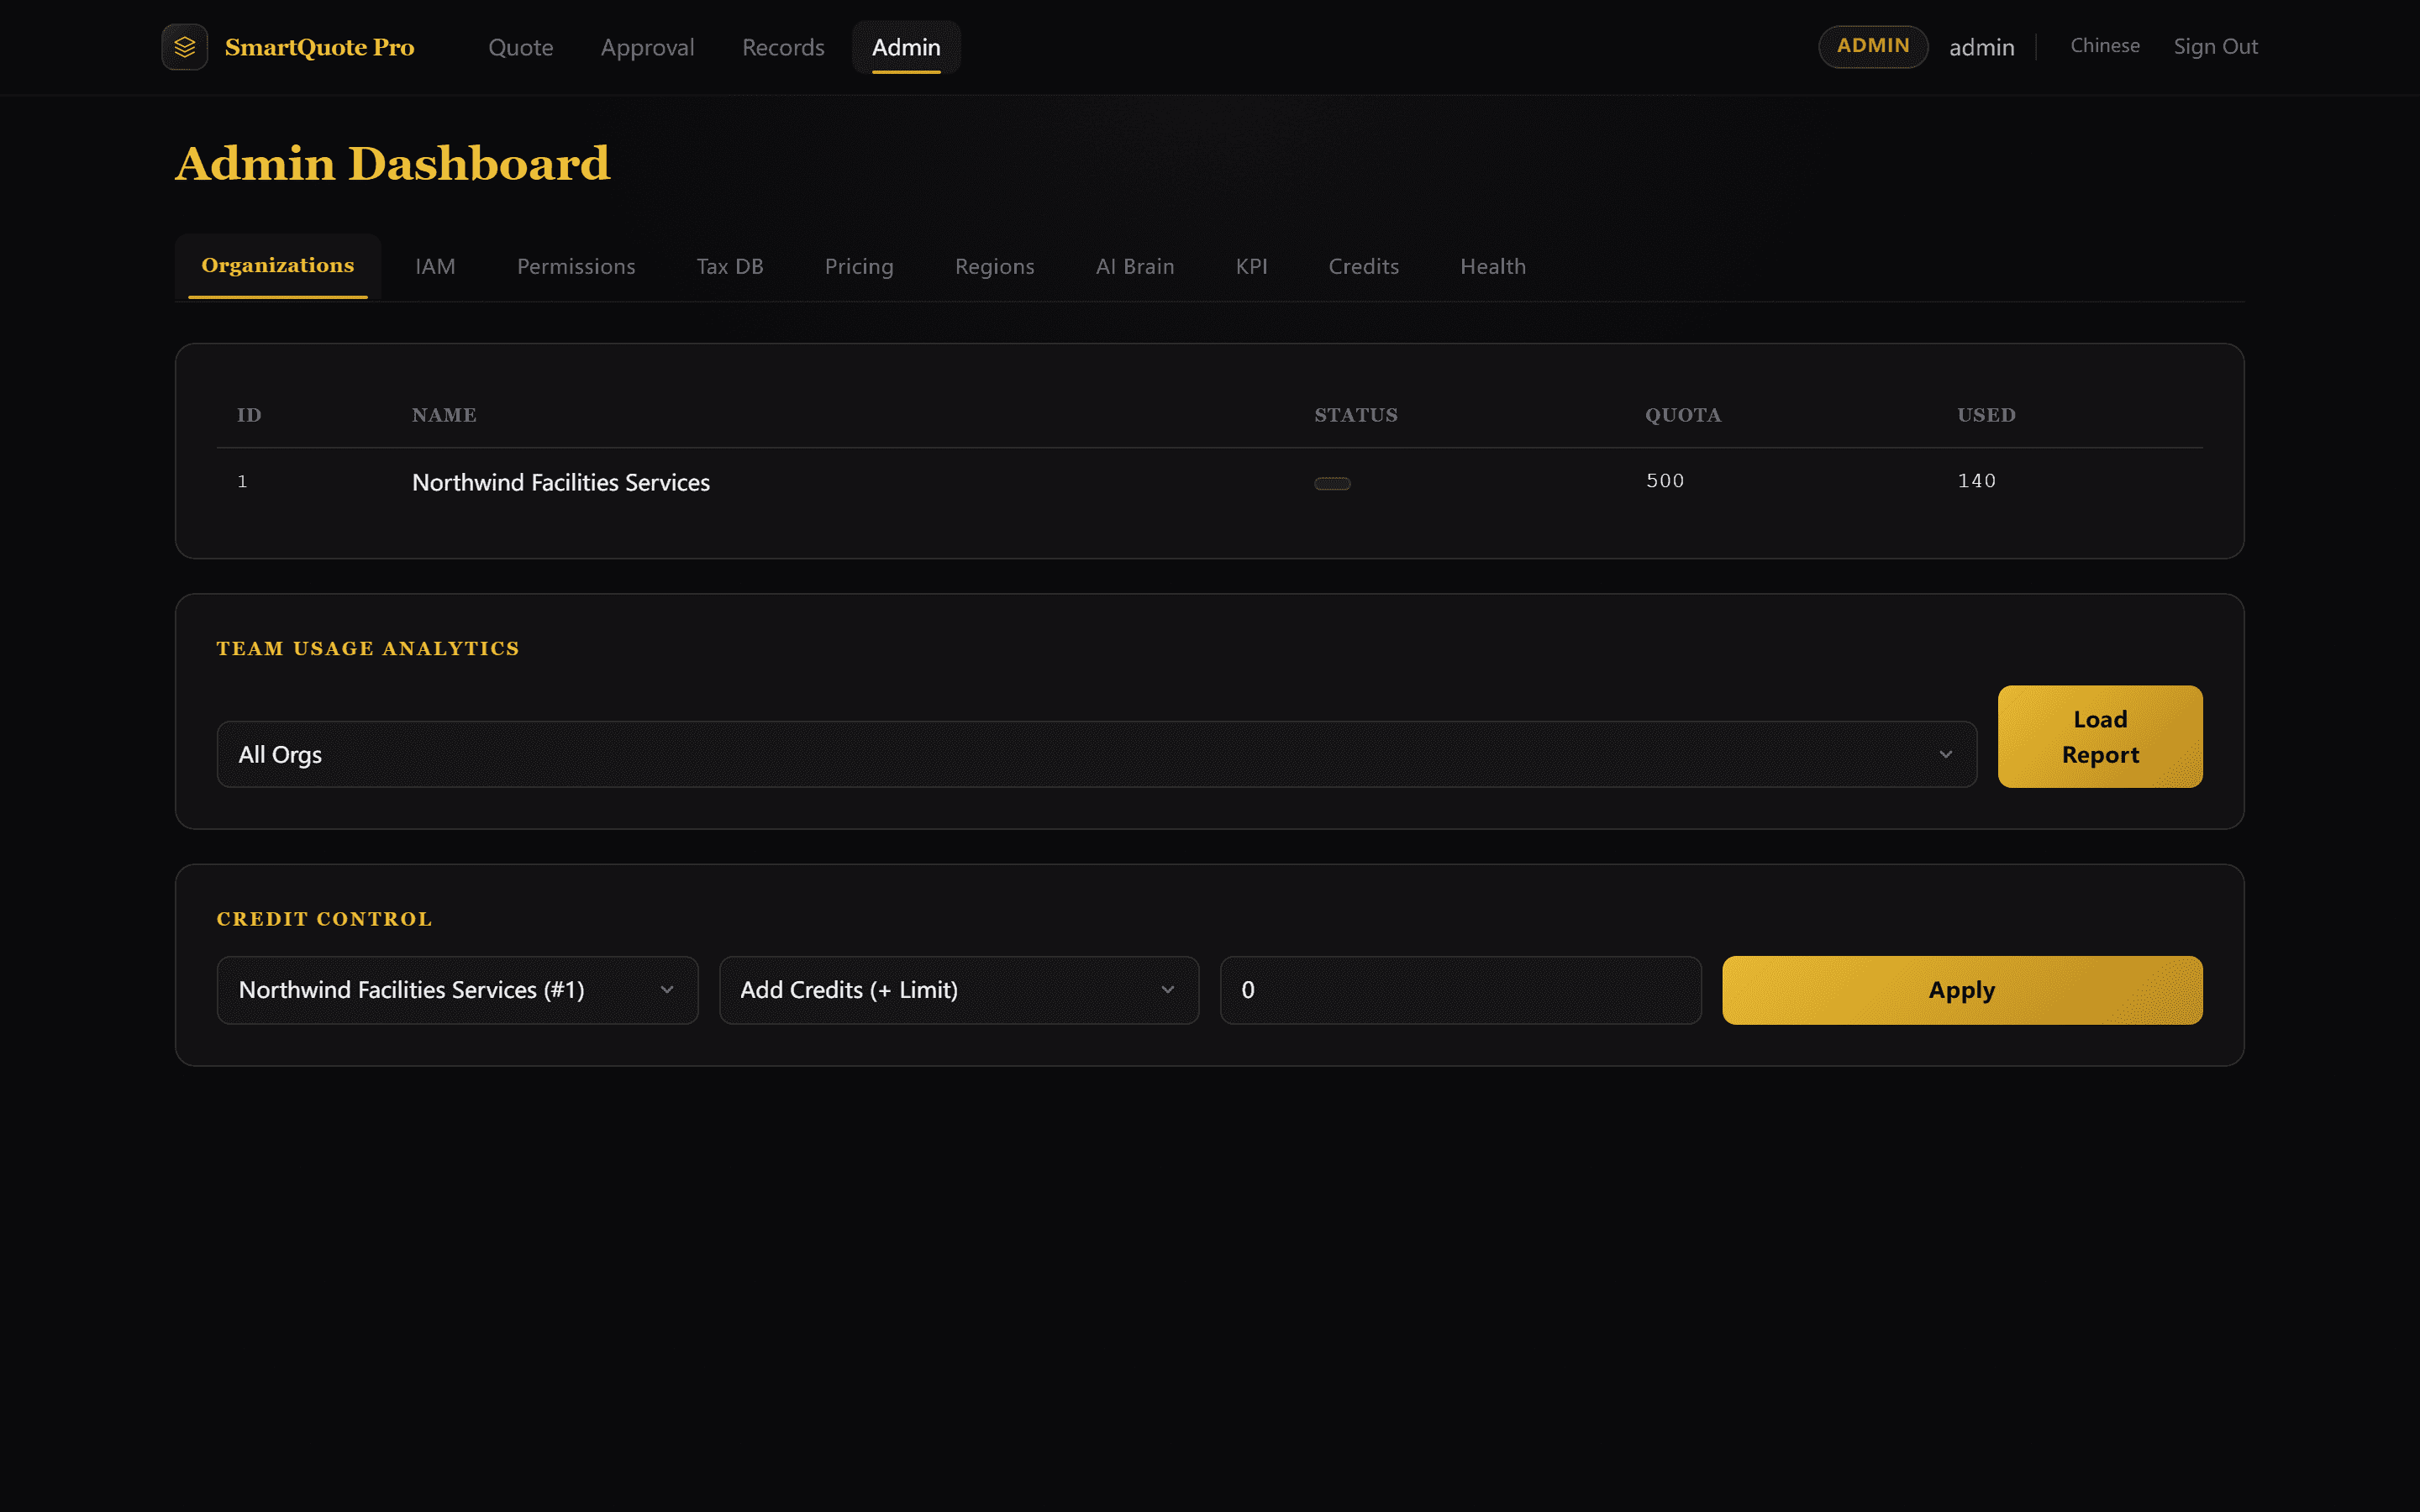Click the status pill for Northwind Facilities Services

(x=1332, y=483)
